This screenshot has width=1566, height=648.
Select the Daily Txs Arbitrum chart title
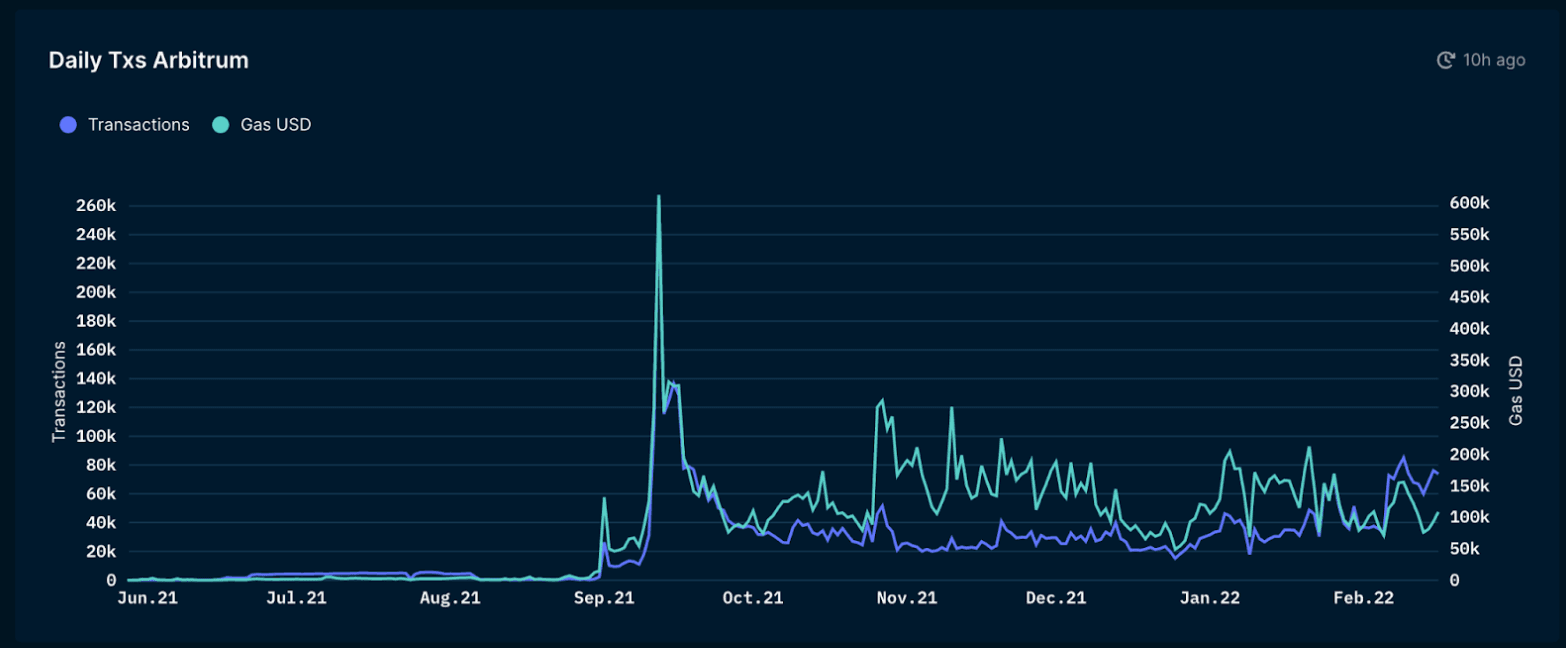[x=148, y=60]
